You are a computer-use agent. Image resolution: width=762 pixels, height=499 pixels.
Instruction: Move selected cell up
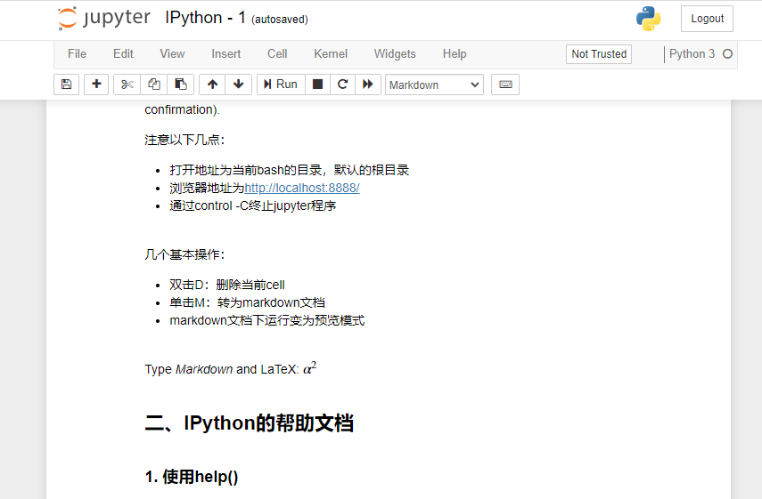coord(212,85)
